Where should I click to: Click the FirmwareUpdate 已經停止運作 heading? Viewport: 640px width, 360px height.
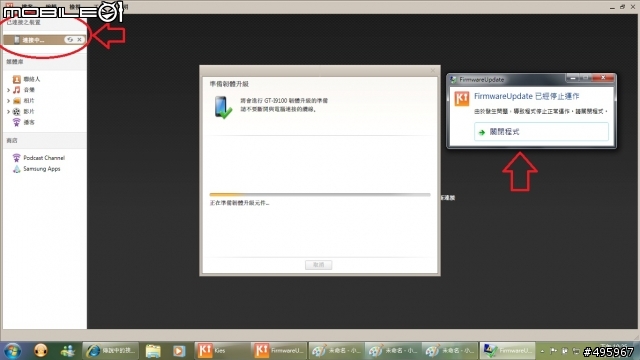point(527,96)
